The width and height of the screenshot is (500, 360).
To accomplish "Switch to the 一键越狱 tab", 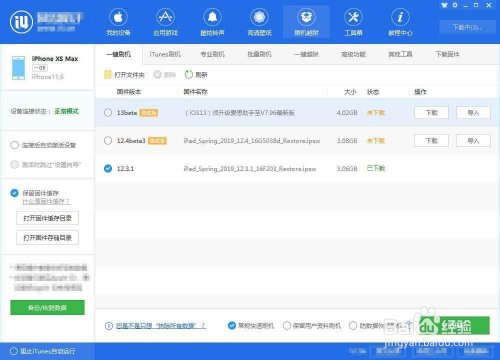I will pos(306,54).
